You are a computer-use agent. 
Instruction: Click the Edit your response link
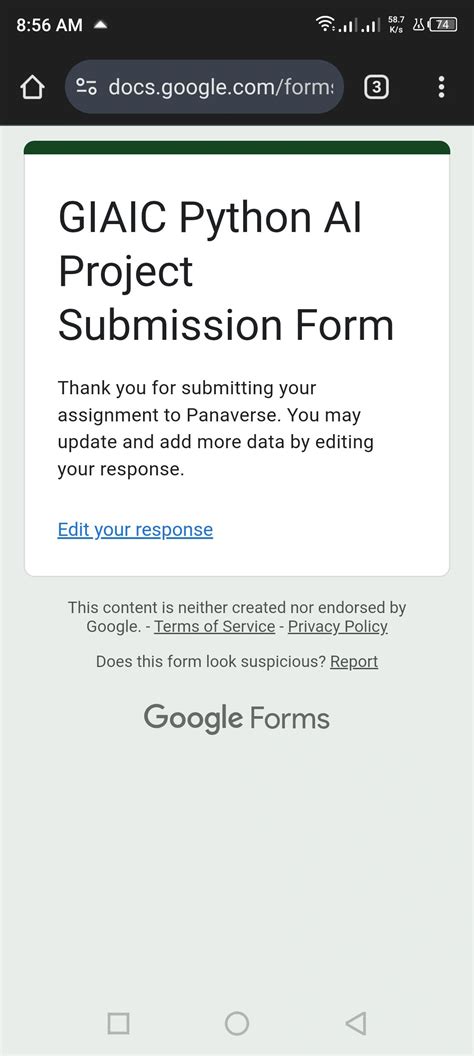pos(135,529)
